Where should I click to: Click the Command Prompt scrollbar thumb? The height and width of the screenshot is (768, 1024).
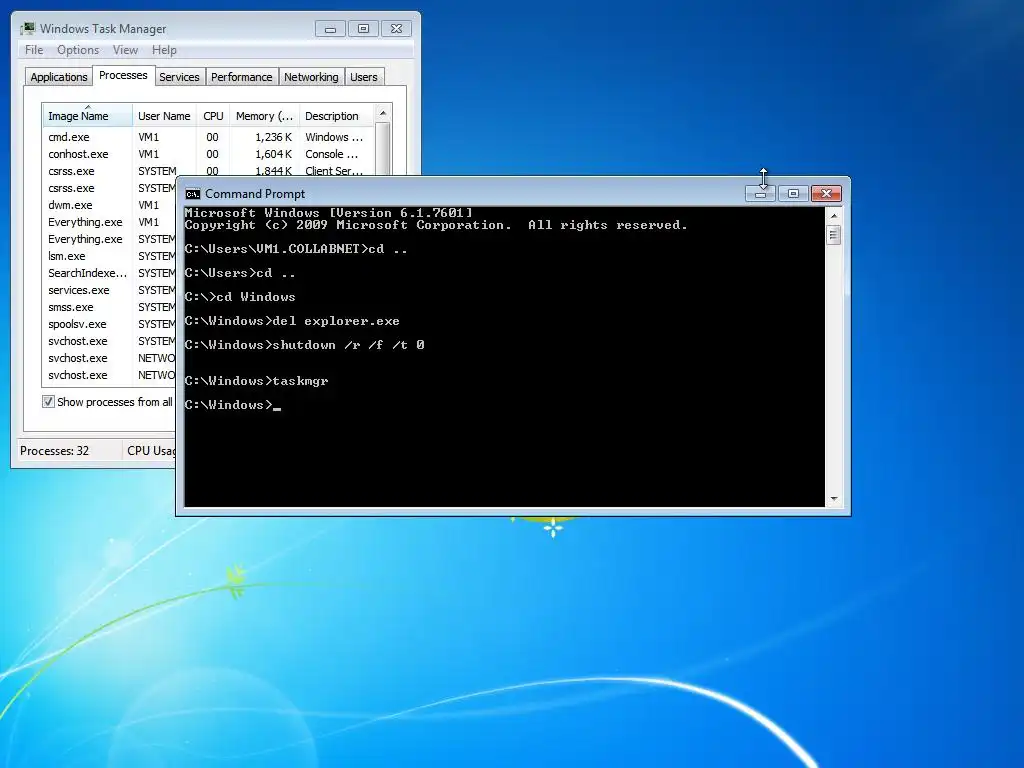(833, 234)
